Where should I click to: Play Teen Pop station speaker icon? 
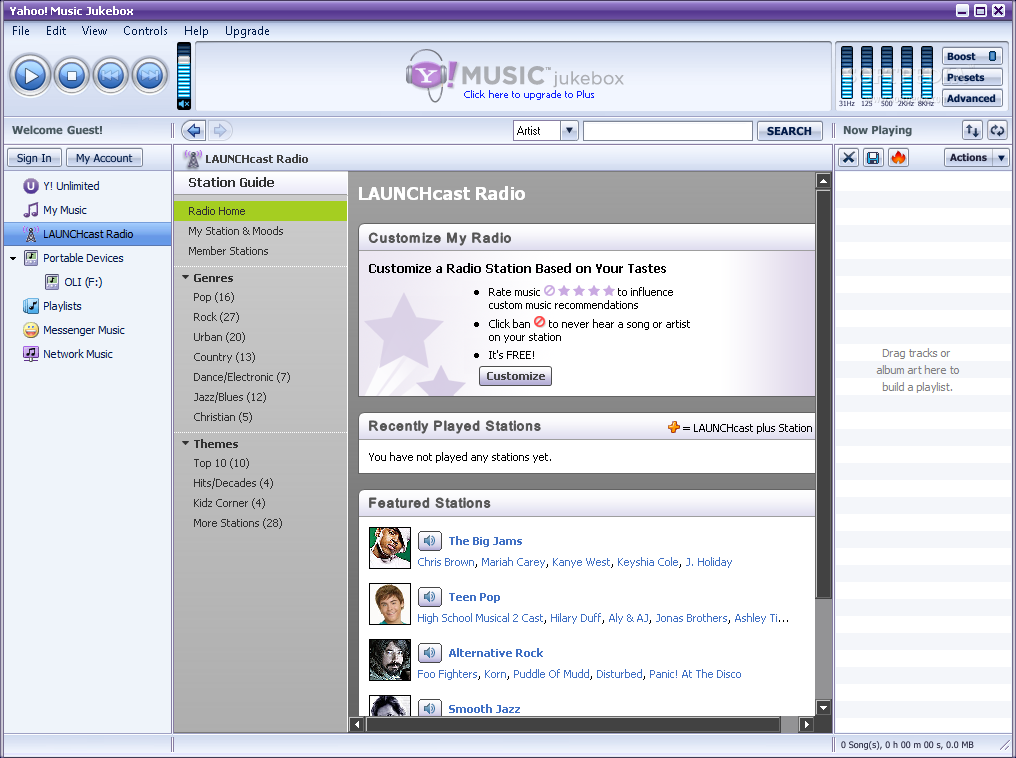pyautogui.click(x=429, y=596)
